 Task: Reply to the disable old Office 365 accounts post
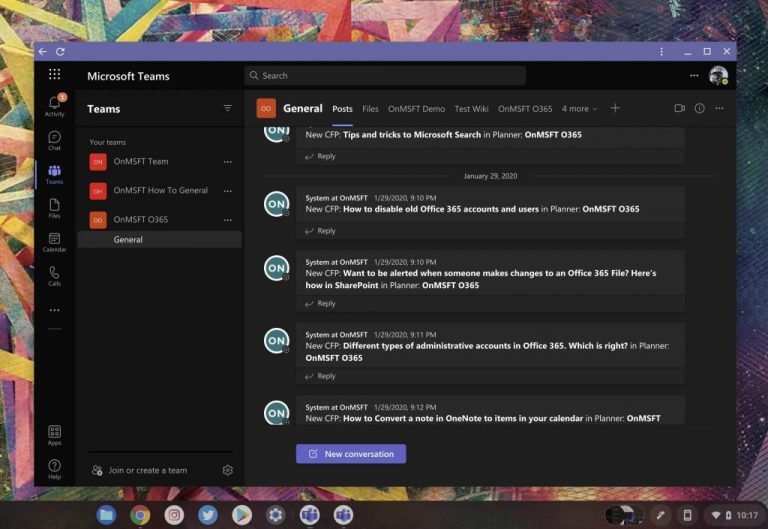(320, 231)
